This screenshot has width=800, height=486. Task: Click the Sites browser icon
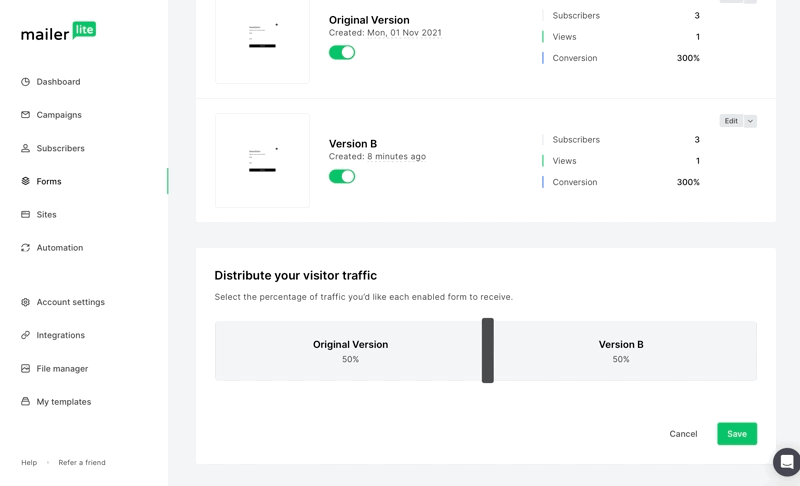[26, 214]
